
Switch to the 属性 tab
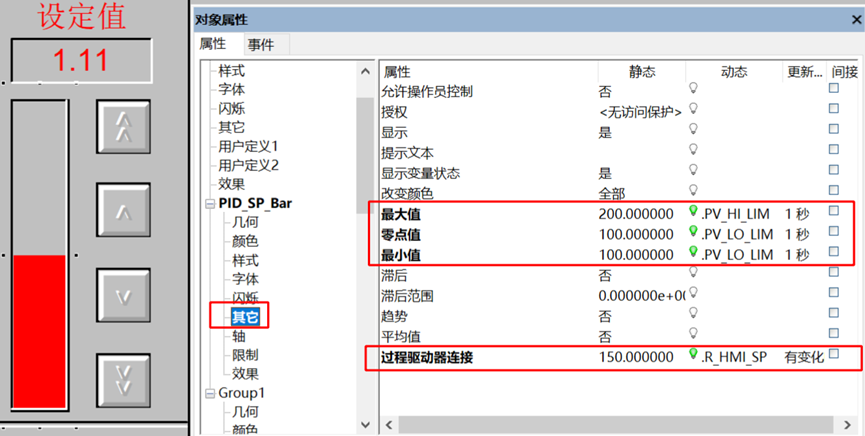click(x=213, y=44)
